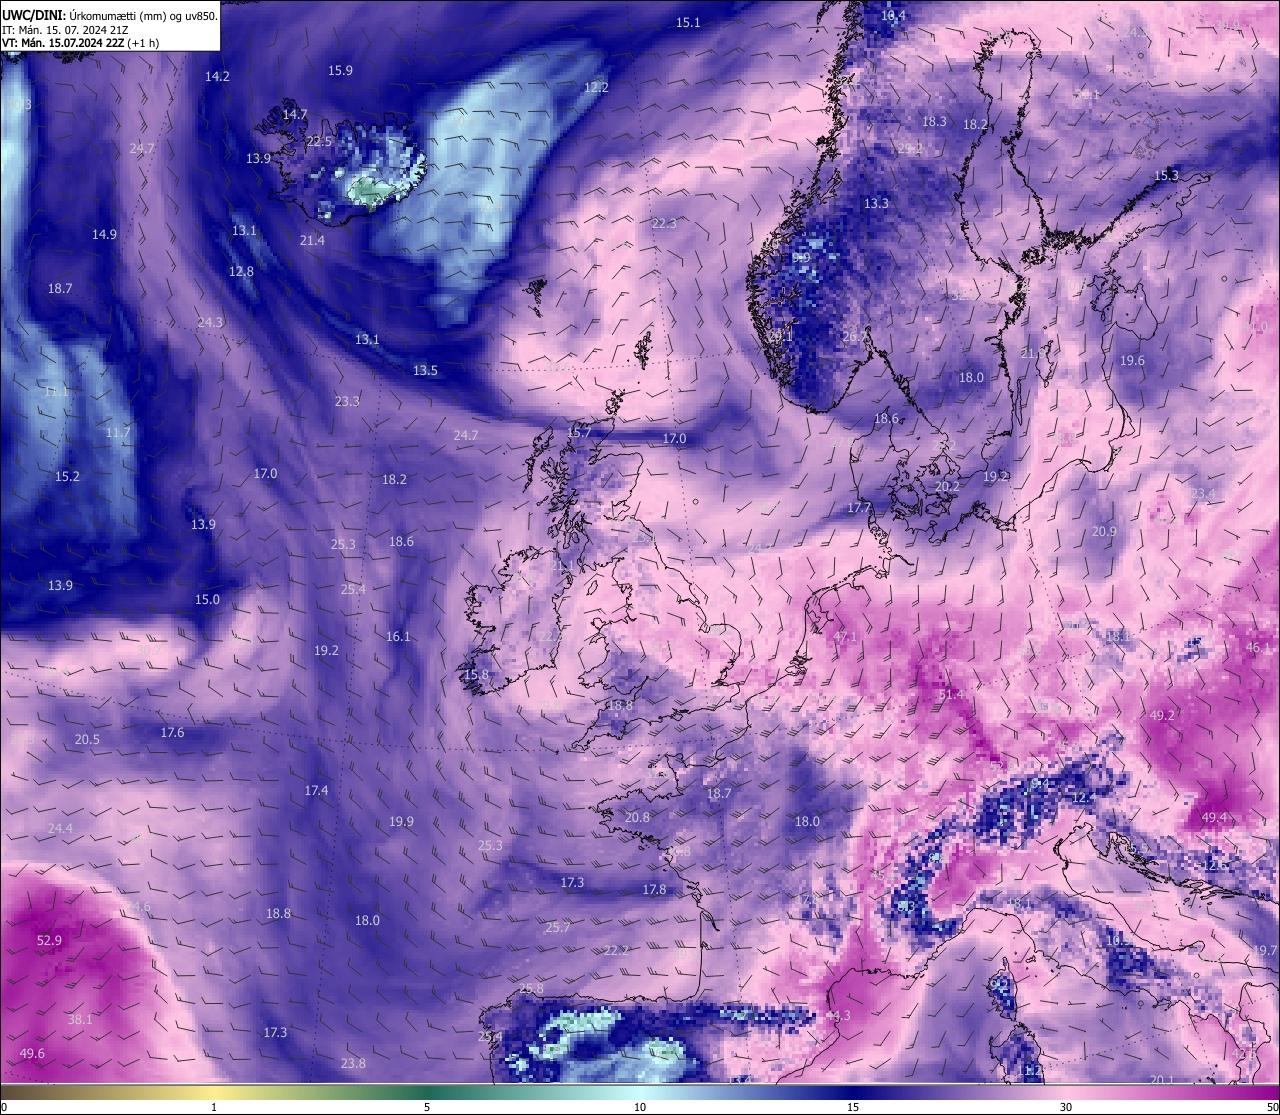1280x1115 pixels.
Task: Click the 38.1 map value
Action: point(80,1019)
